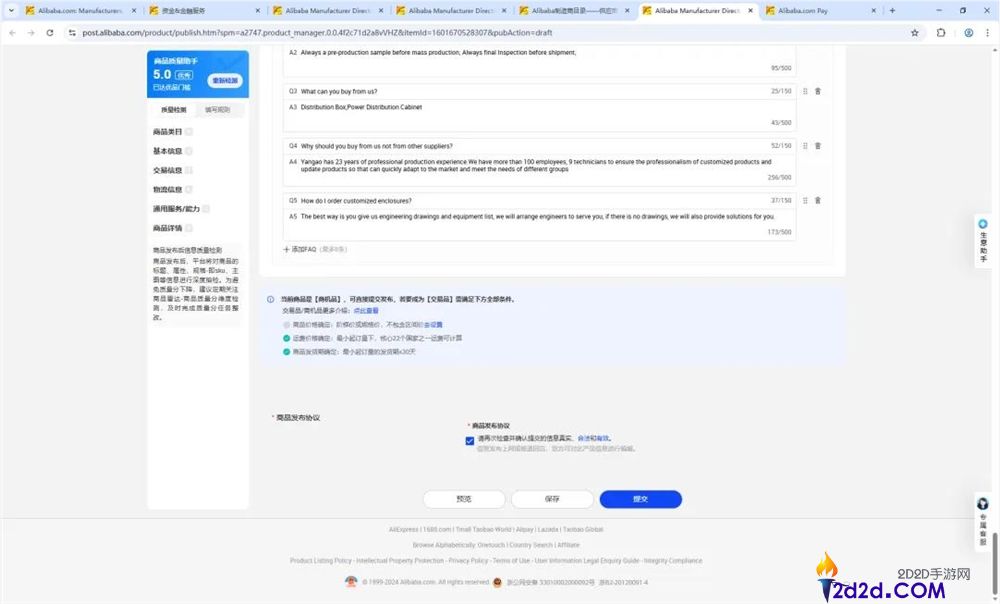Open the browser three-dot menu
Viewport: 1000px width, 604px height.
(989, 32)
